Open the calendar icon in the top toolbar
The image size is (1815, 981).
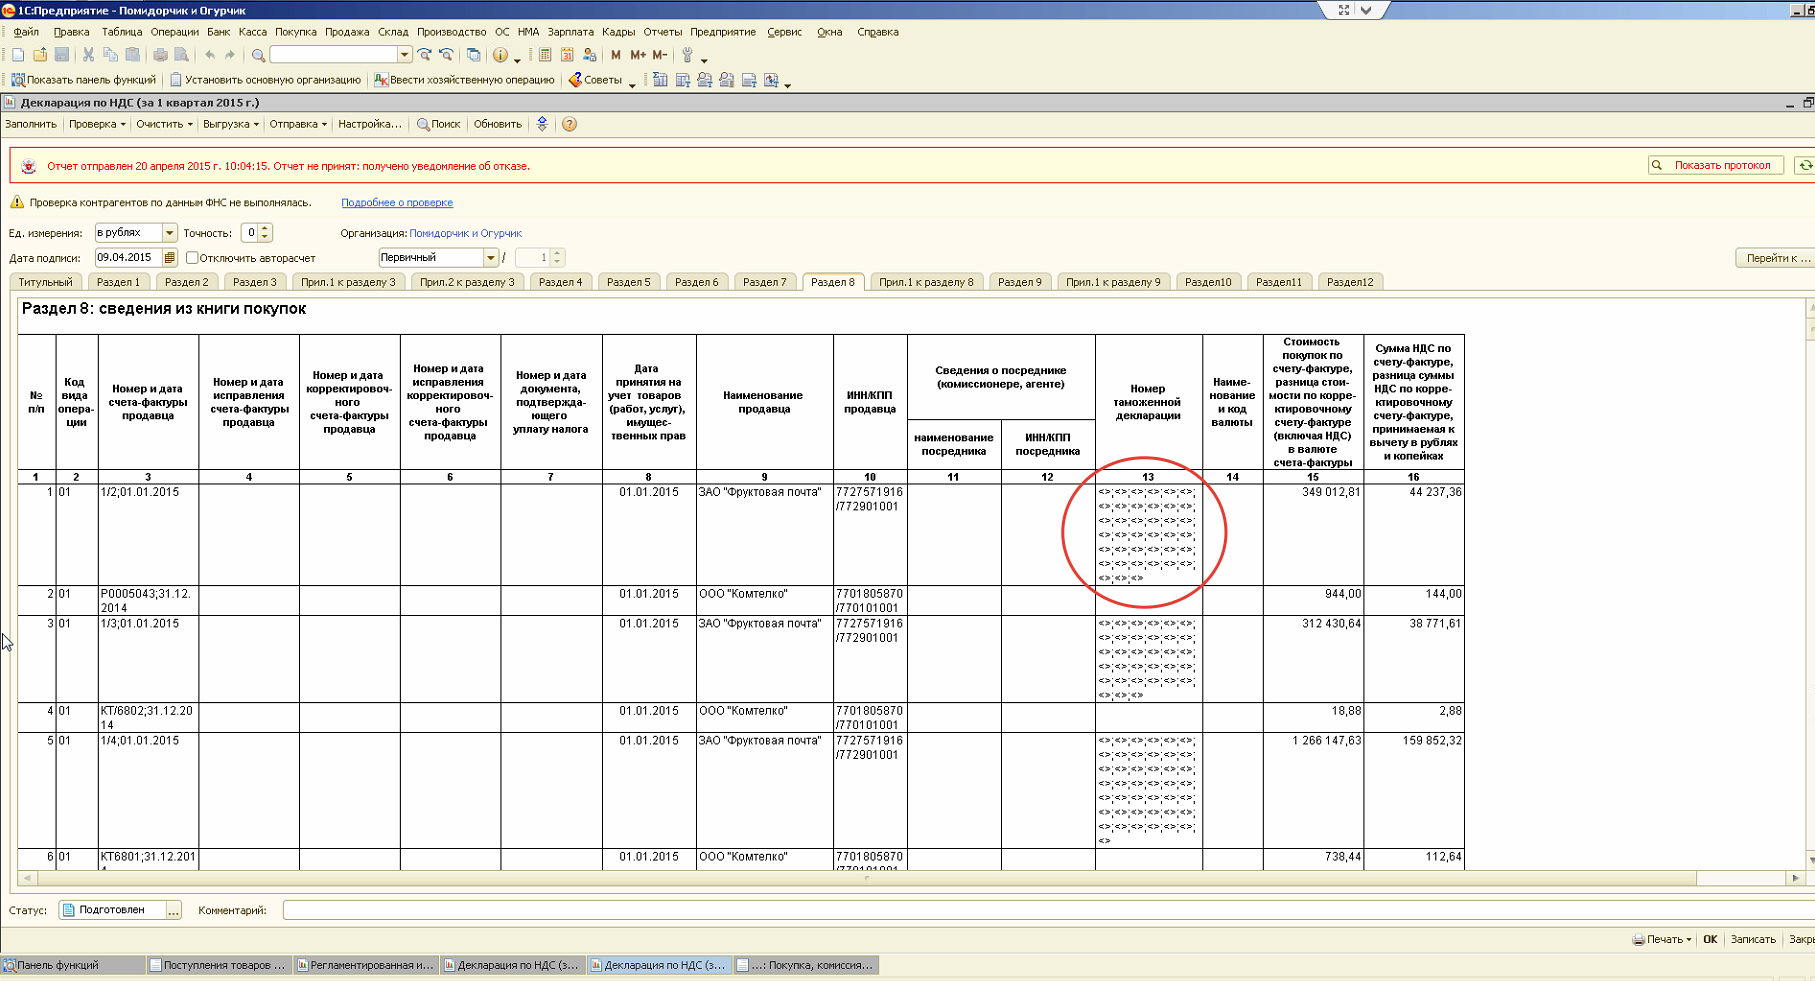click(x=567, y=55)
